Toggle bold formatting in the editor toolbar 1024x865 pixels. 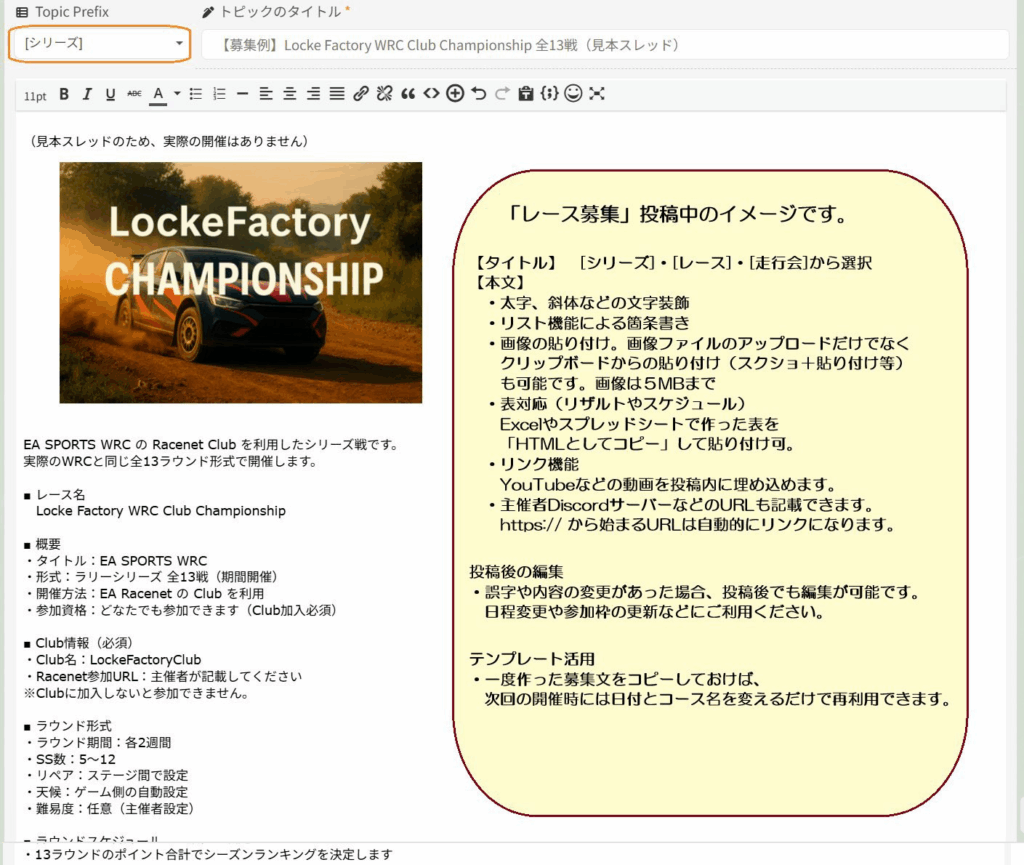pos(64,94)
